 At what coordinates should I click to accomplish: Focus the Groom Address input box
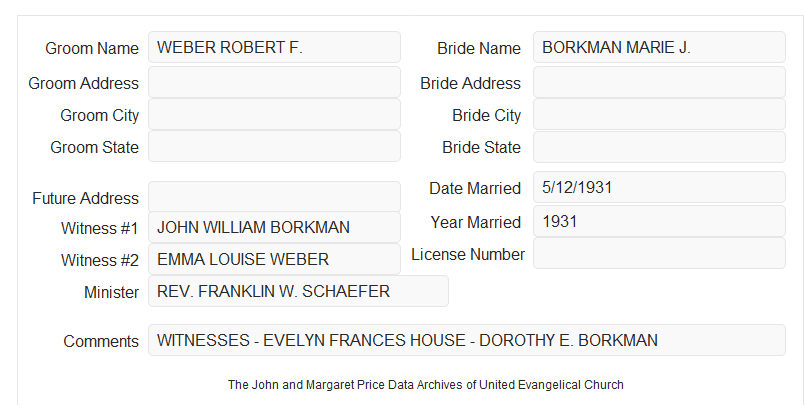point(274,82)
